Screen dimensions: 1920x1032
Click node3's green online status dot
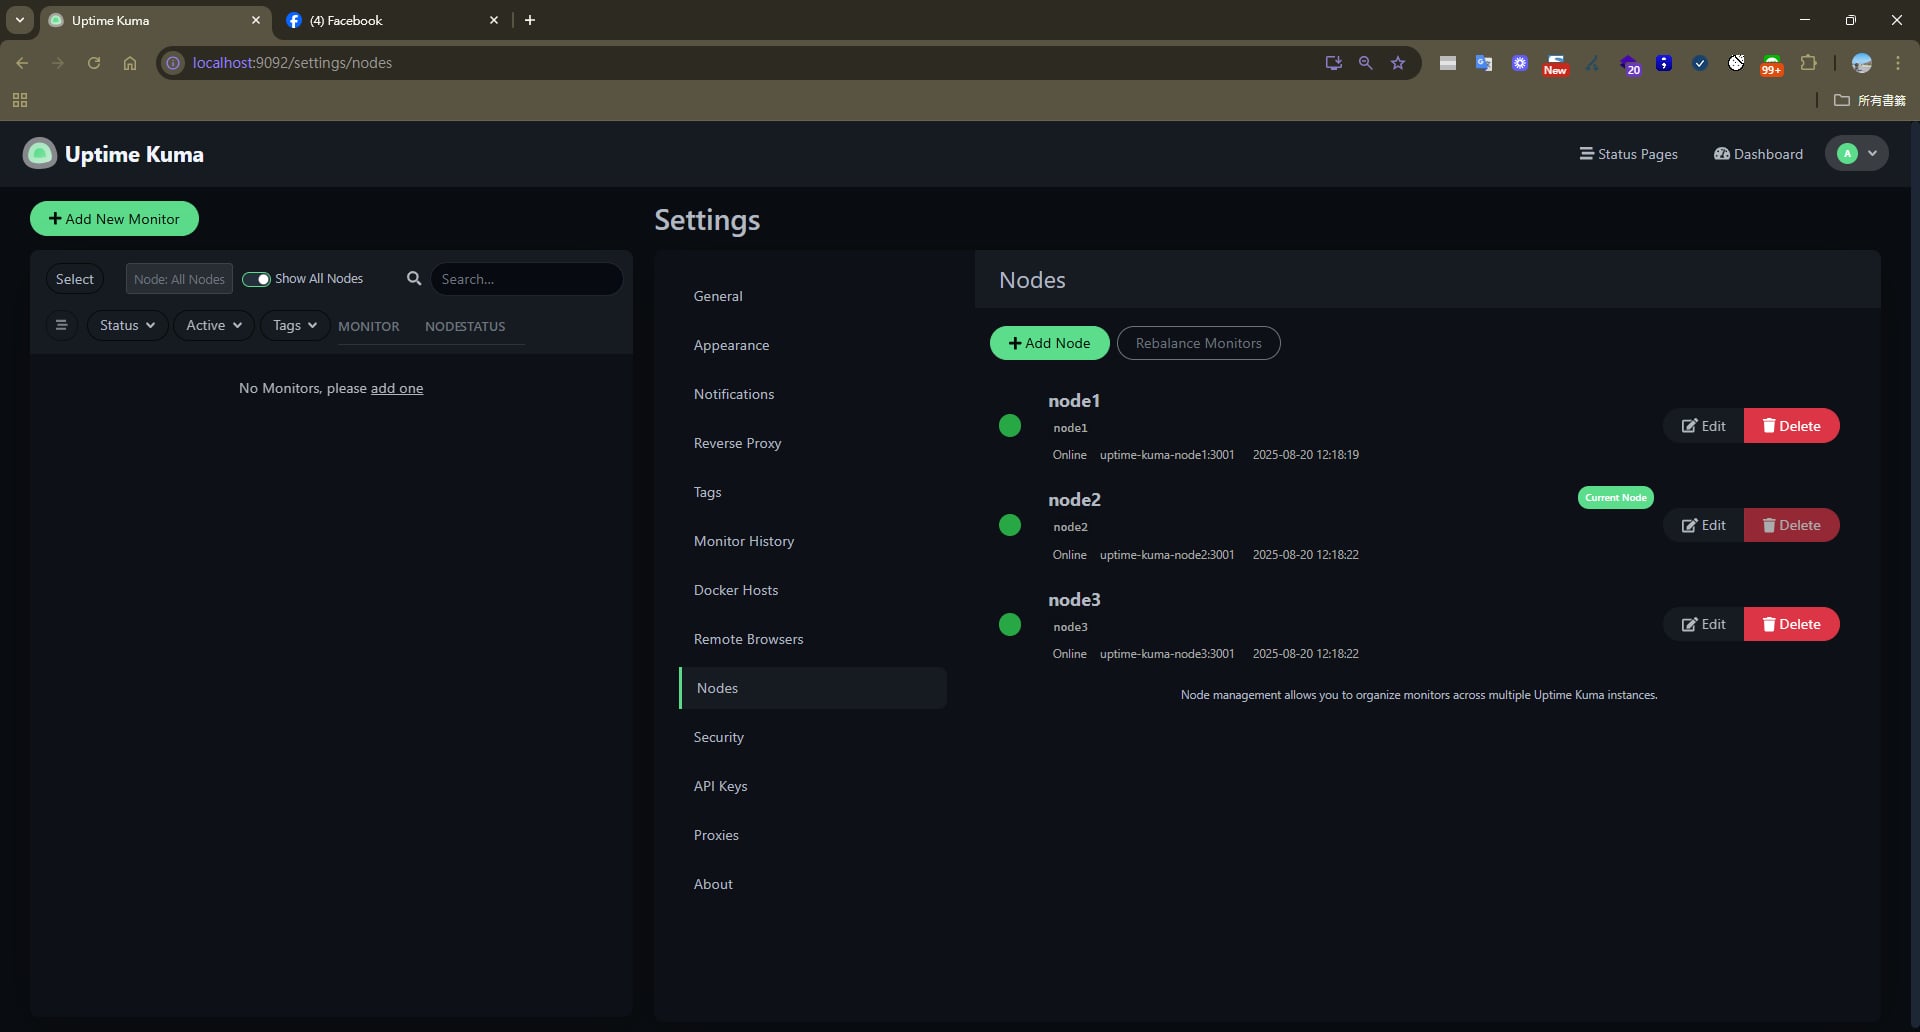[x=1010, y=625]
